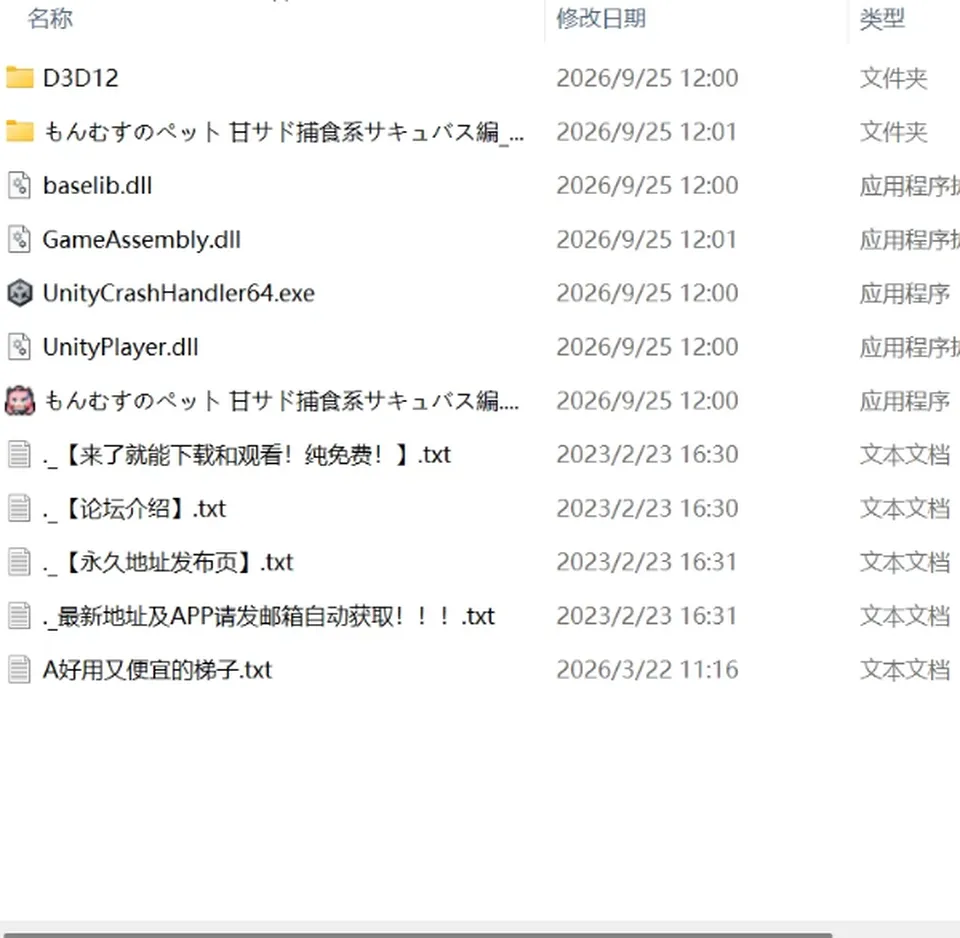The image size is (960, 938).
Task: Select the 【来了就能下载和观看!纯免费!】.txt file
Action: coord(247,455)
